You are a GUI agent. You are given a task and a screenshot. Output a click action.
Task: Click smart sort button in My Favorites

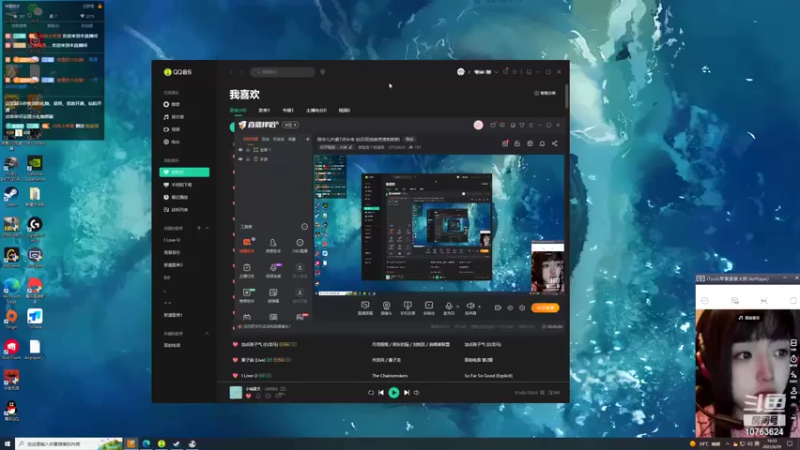pyautogui.click(x=545, y=93)
